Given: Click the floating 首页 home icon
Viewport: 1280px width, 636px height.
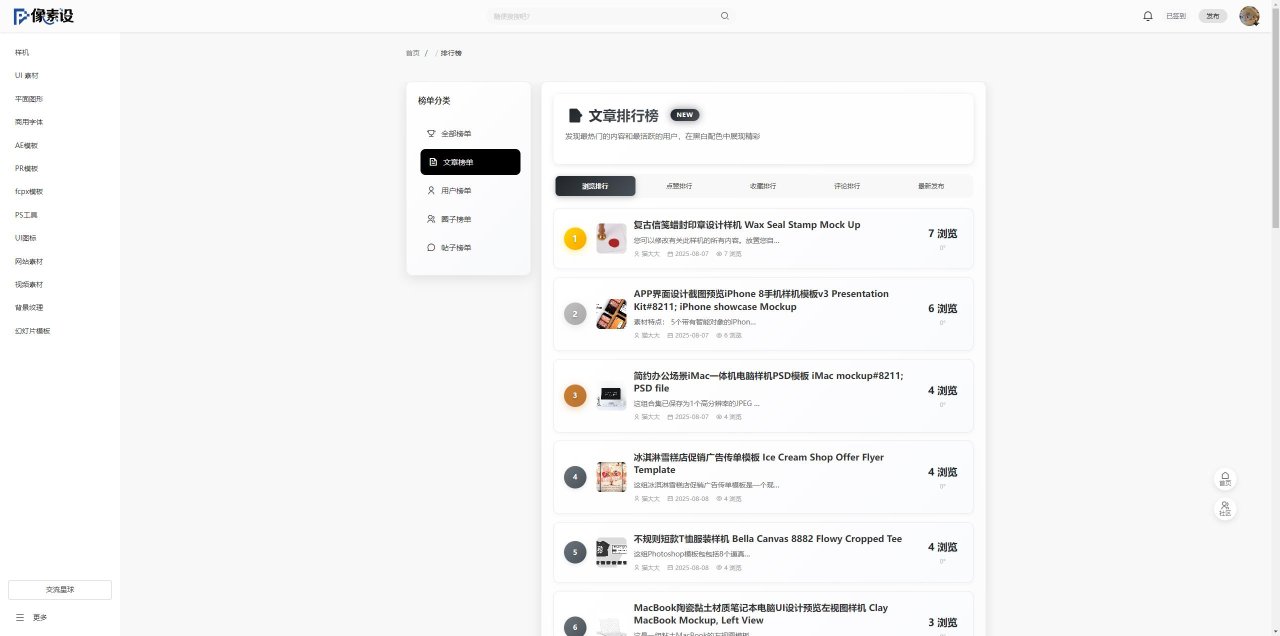Looking at the screenshot, I should 1225,479.
